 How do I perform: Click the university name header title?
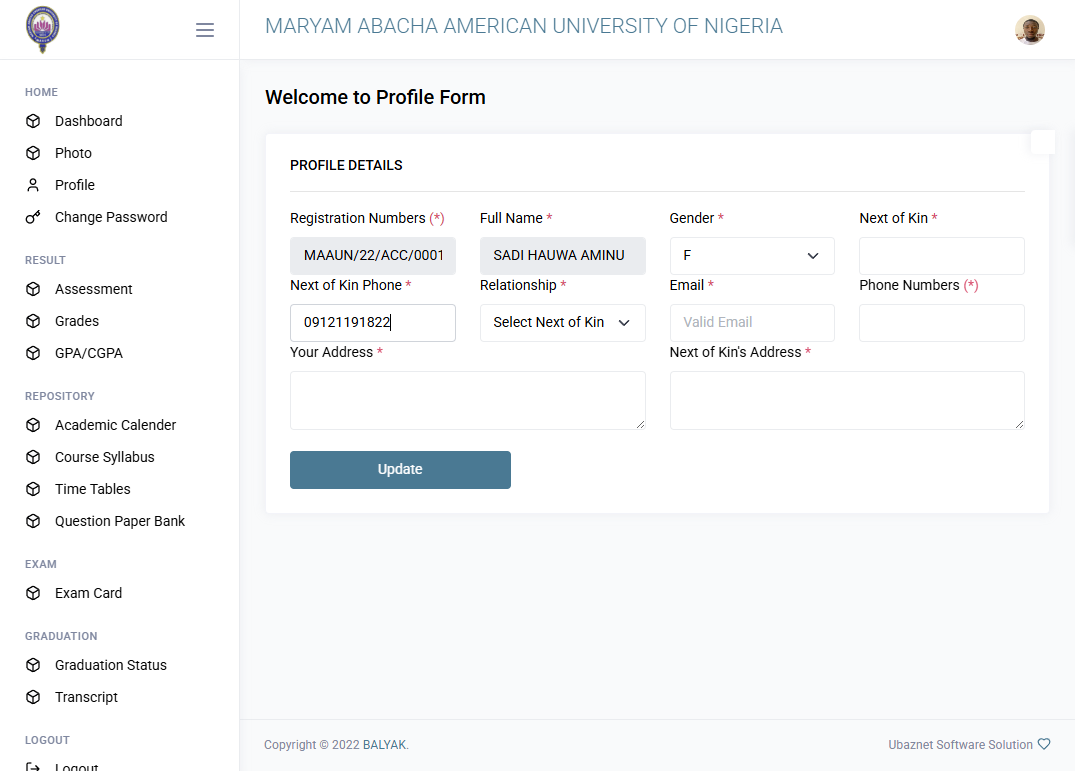[524, 26]
